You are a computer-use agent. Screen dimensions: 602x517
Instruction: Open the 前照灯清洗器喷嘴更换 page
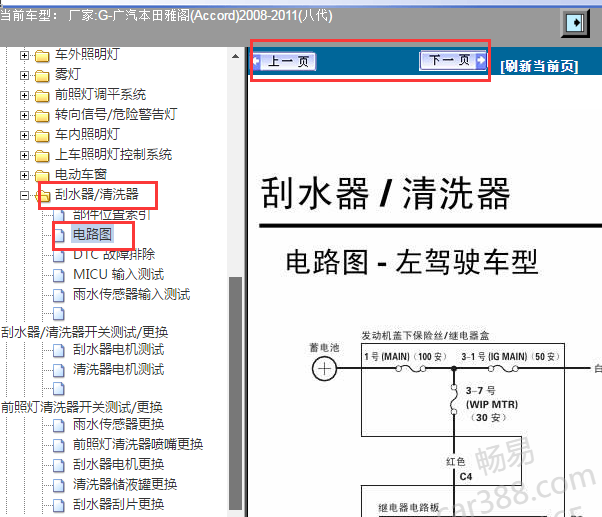[x=138, y=444]
